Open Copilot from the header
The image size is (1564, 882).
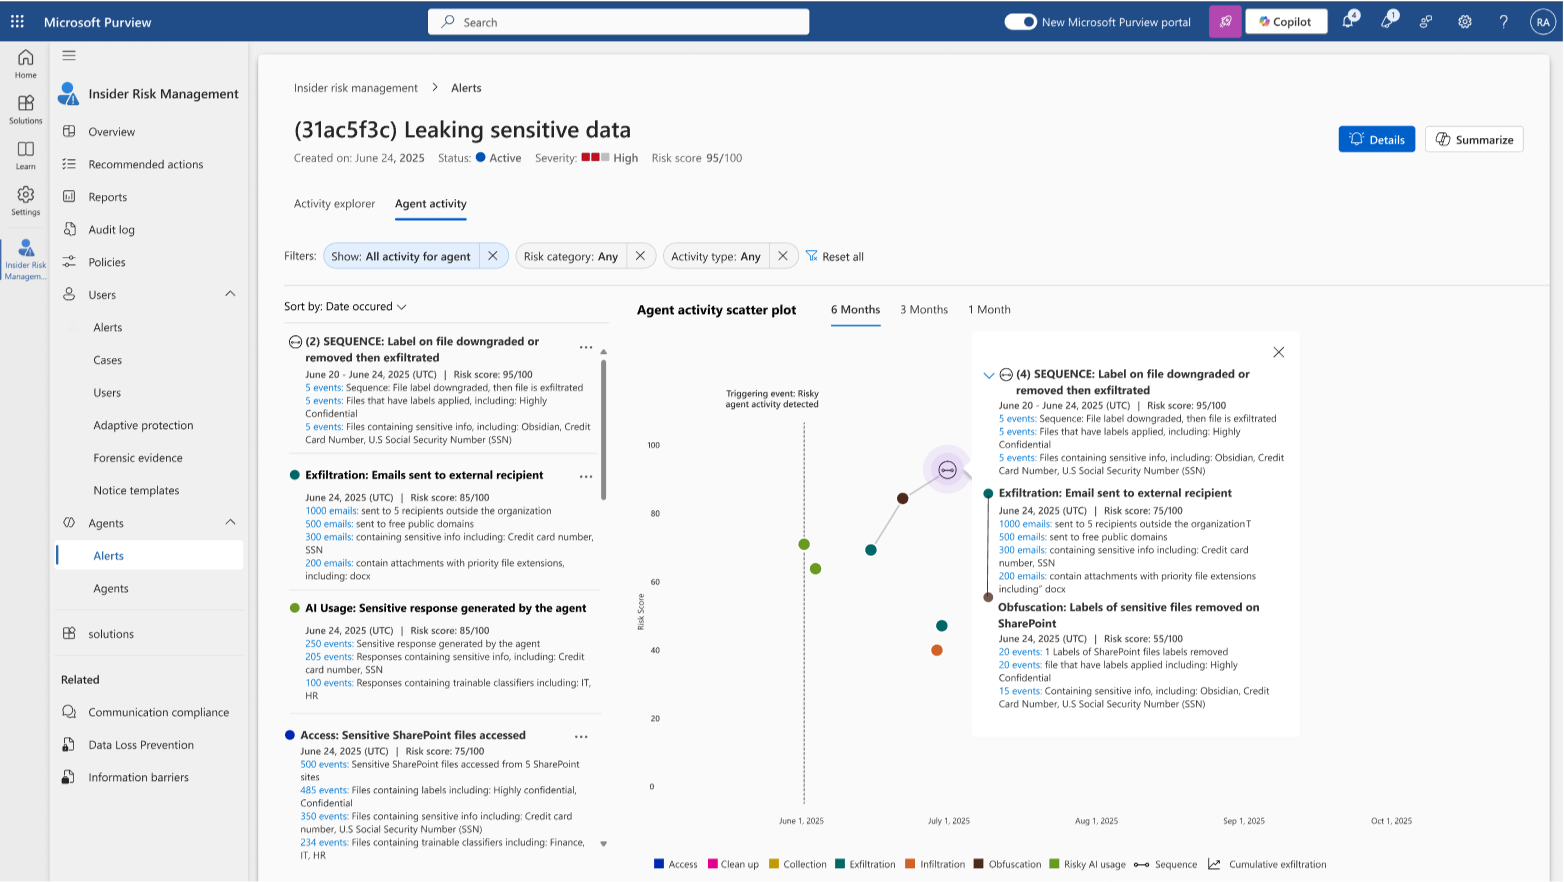pos(1286,21)
